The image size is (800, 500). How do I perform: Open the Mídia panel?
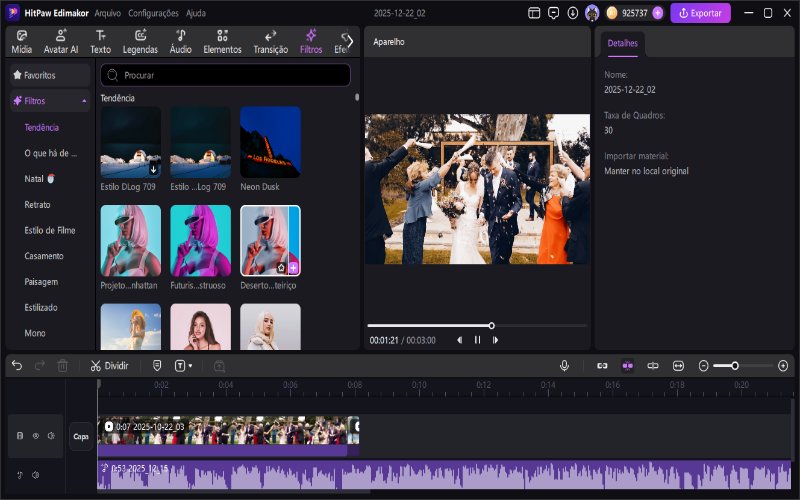[21, 42]
